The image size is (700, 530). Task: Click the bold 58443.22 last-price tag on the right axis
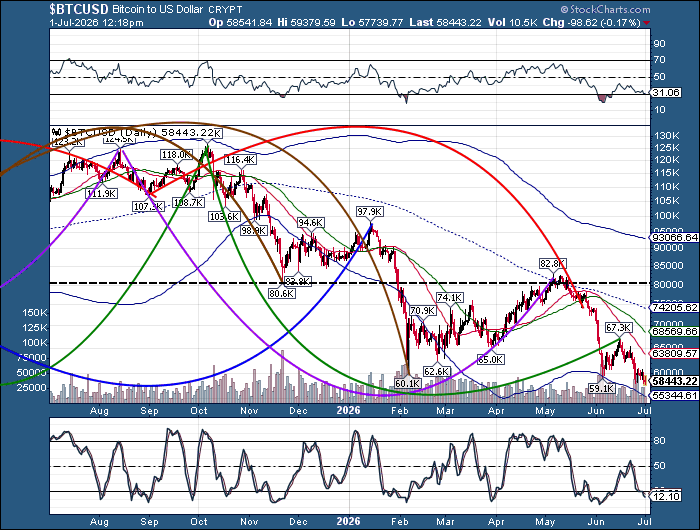(x=674, y=381)
